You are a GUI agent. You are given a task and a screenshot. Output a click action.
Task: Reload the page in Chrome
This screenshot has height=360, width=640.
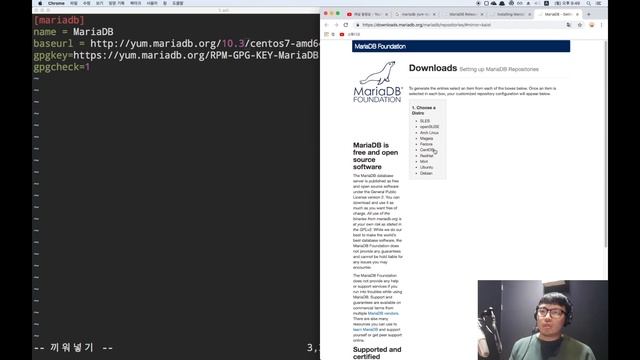tap(346, 25)
